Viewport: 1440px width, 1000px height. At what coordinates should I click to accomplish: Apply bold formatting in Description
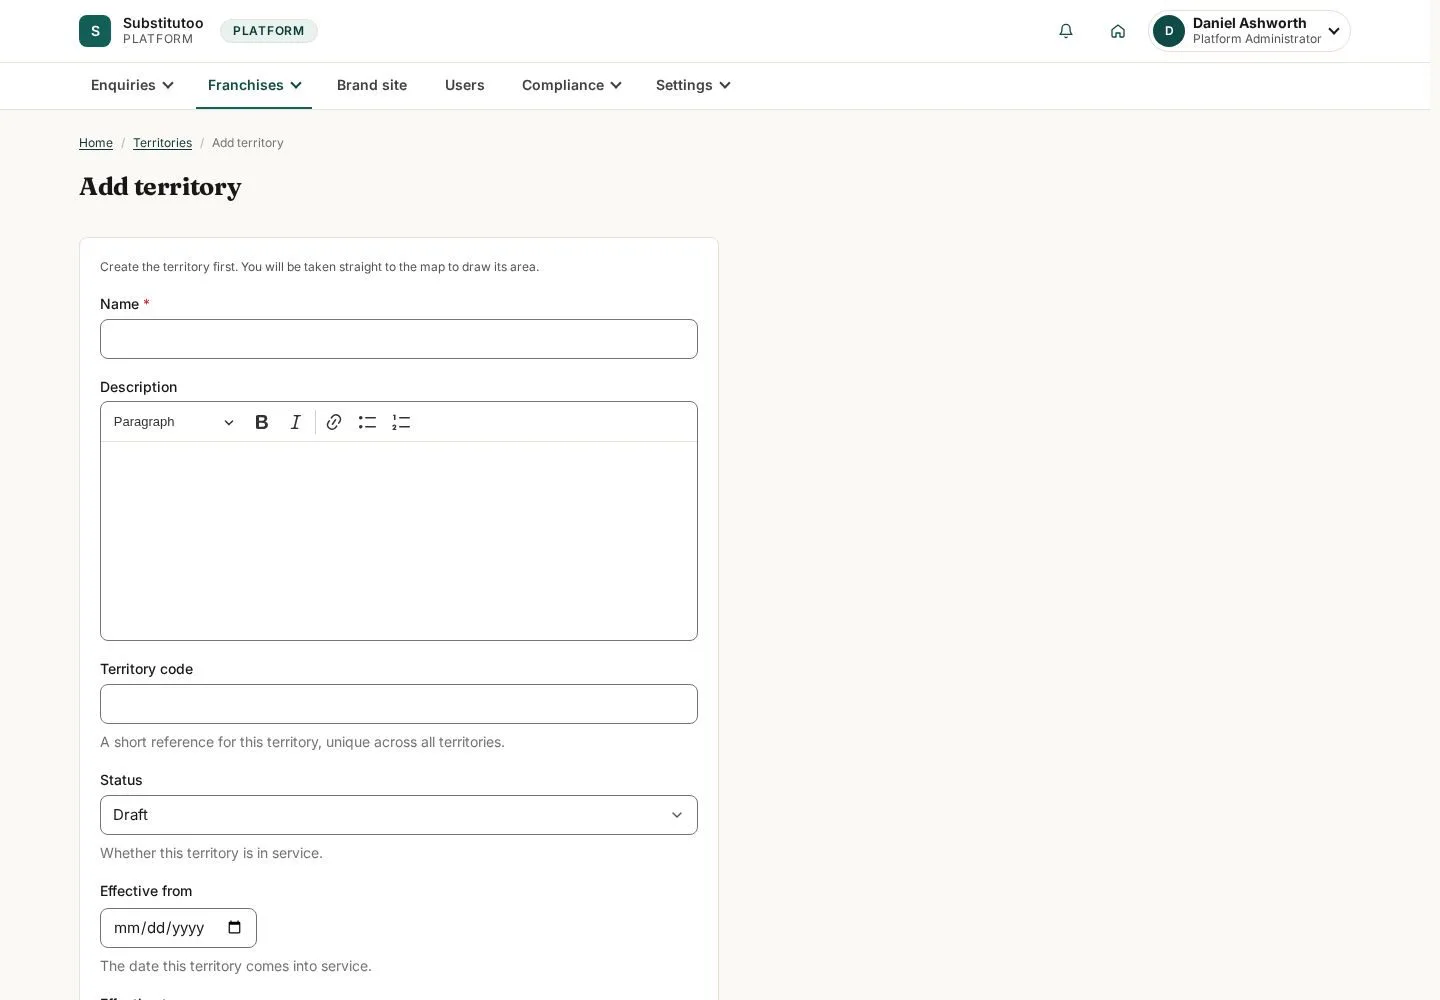pyautogui.click(x=262, y=422)
